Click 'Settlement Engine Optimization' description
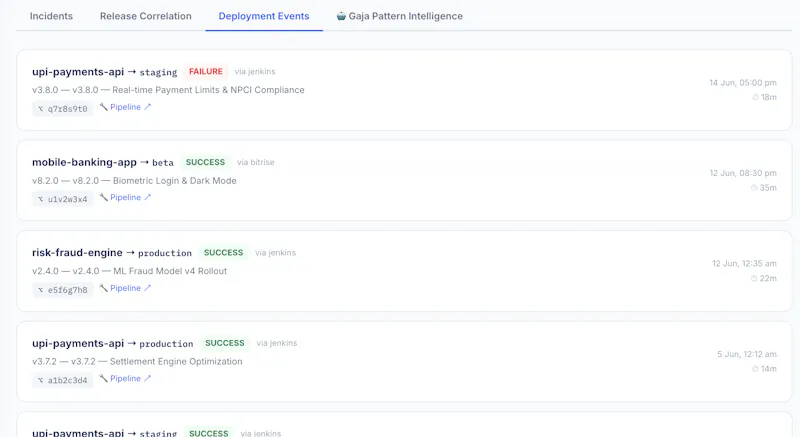 (176, 362)
